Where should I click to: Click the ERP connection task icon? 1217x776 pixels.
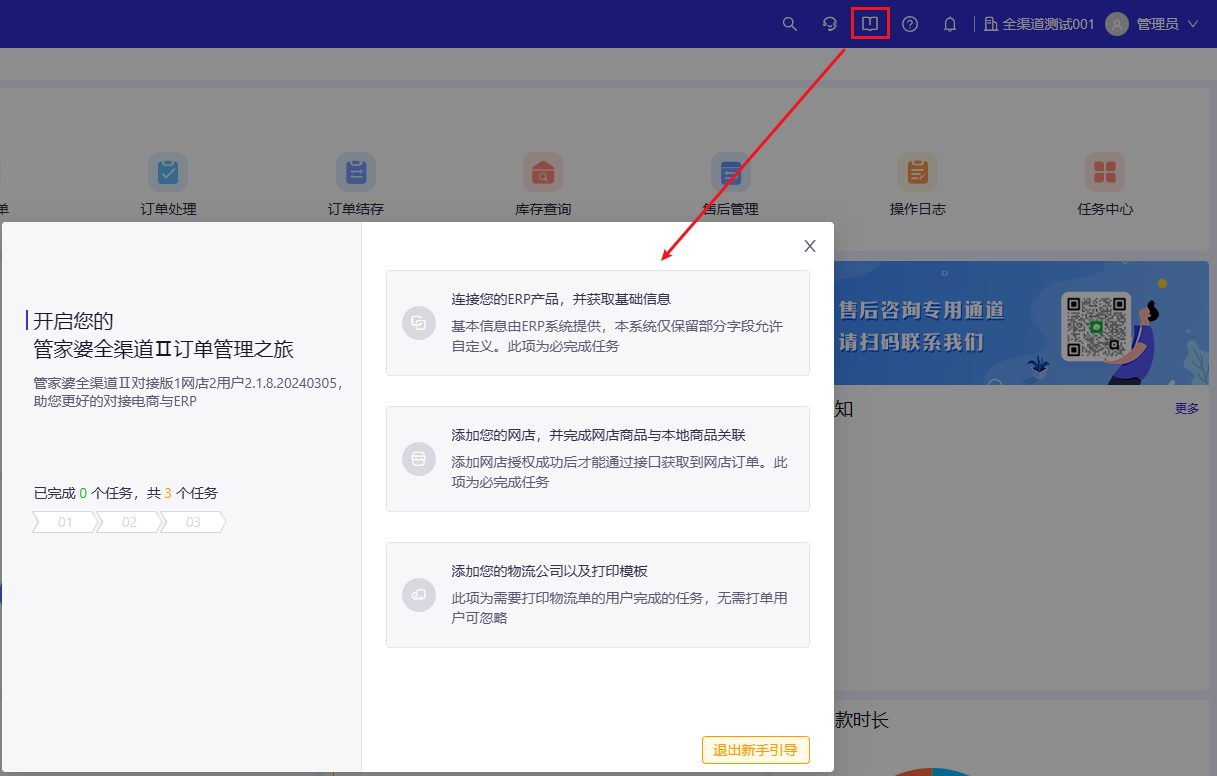[x=419, y=323]
